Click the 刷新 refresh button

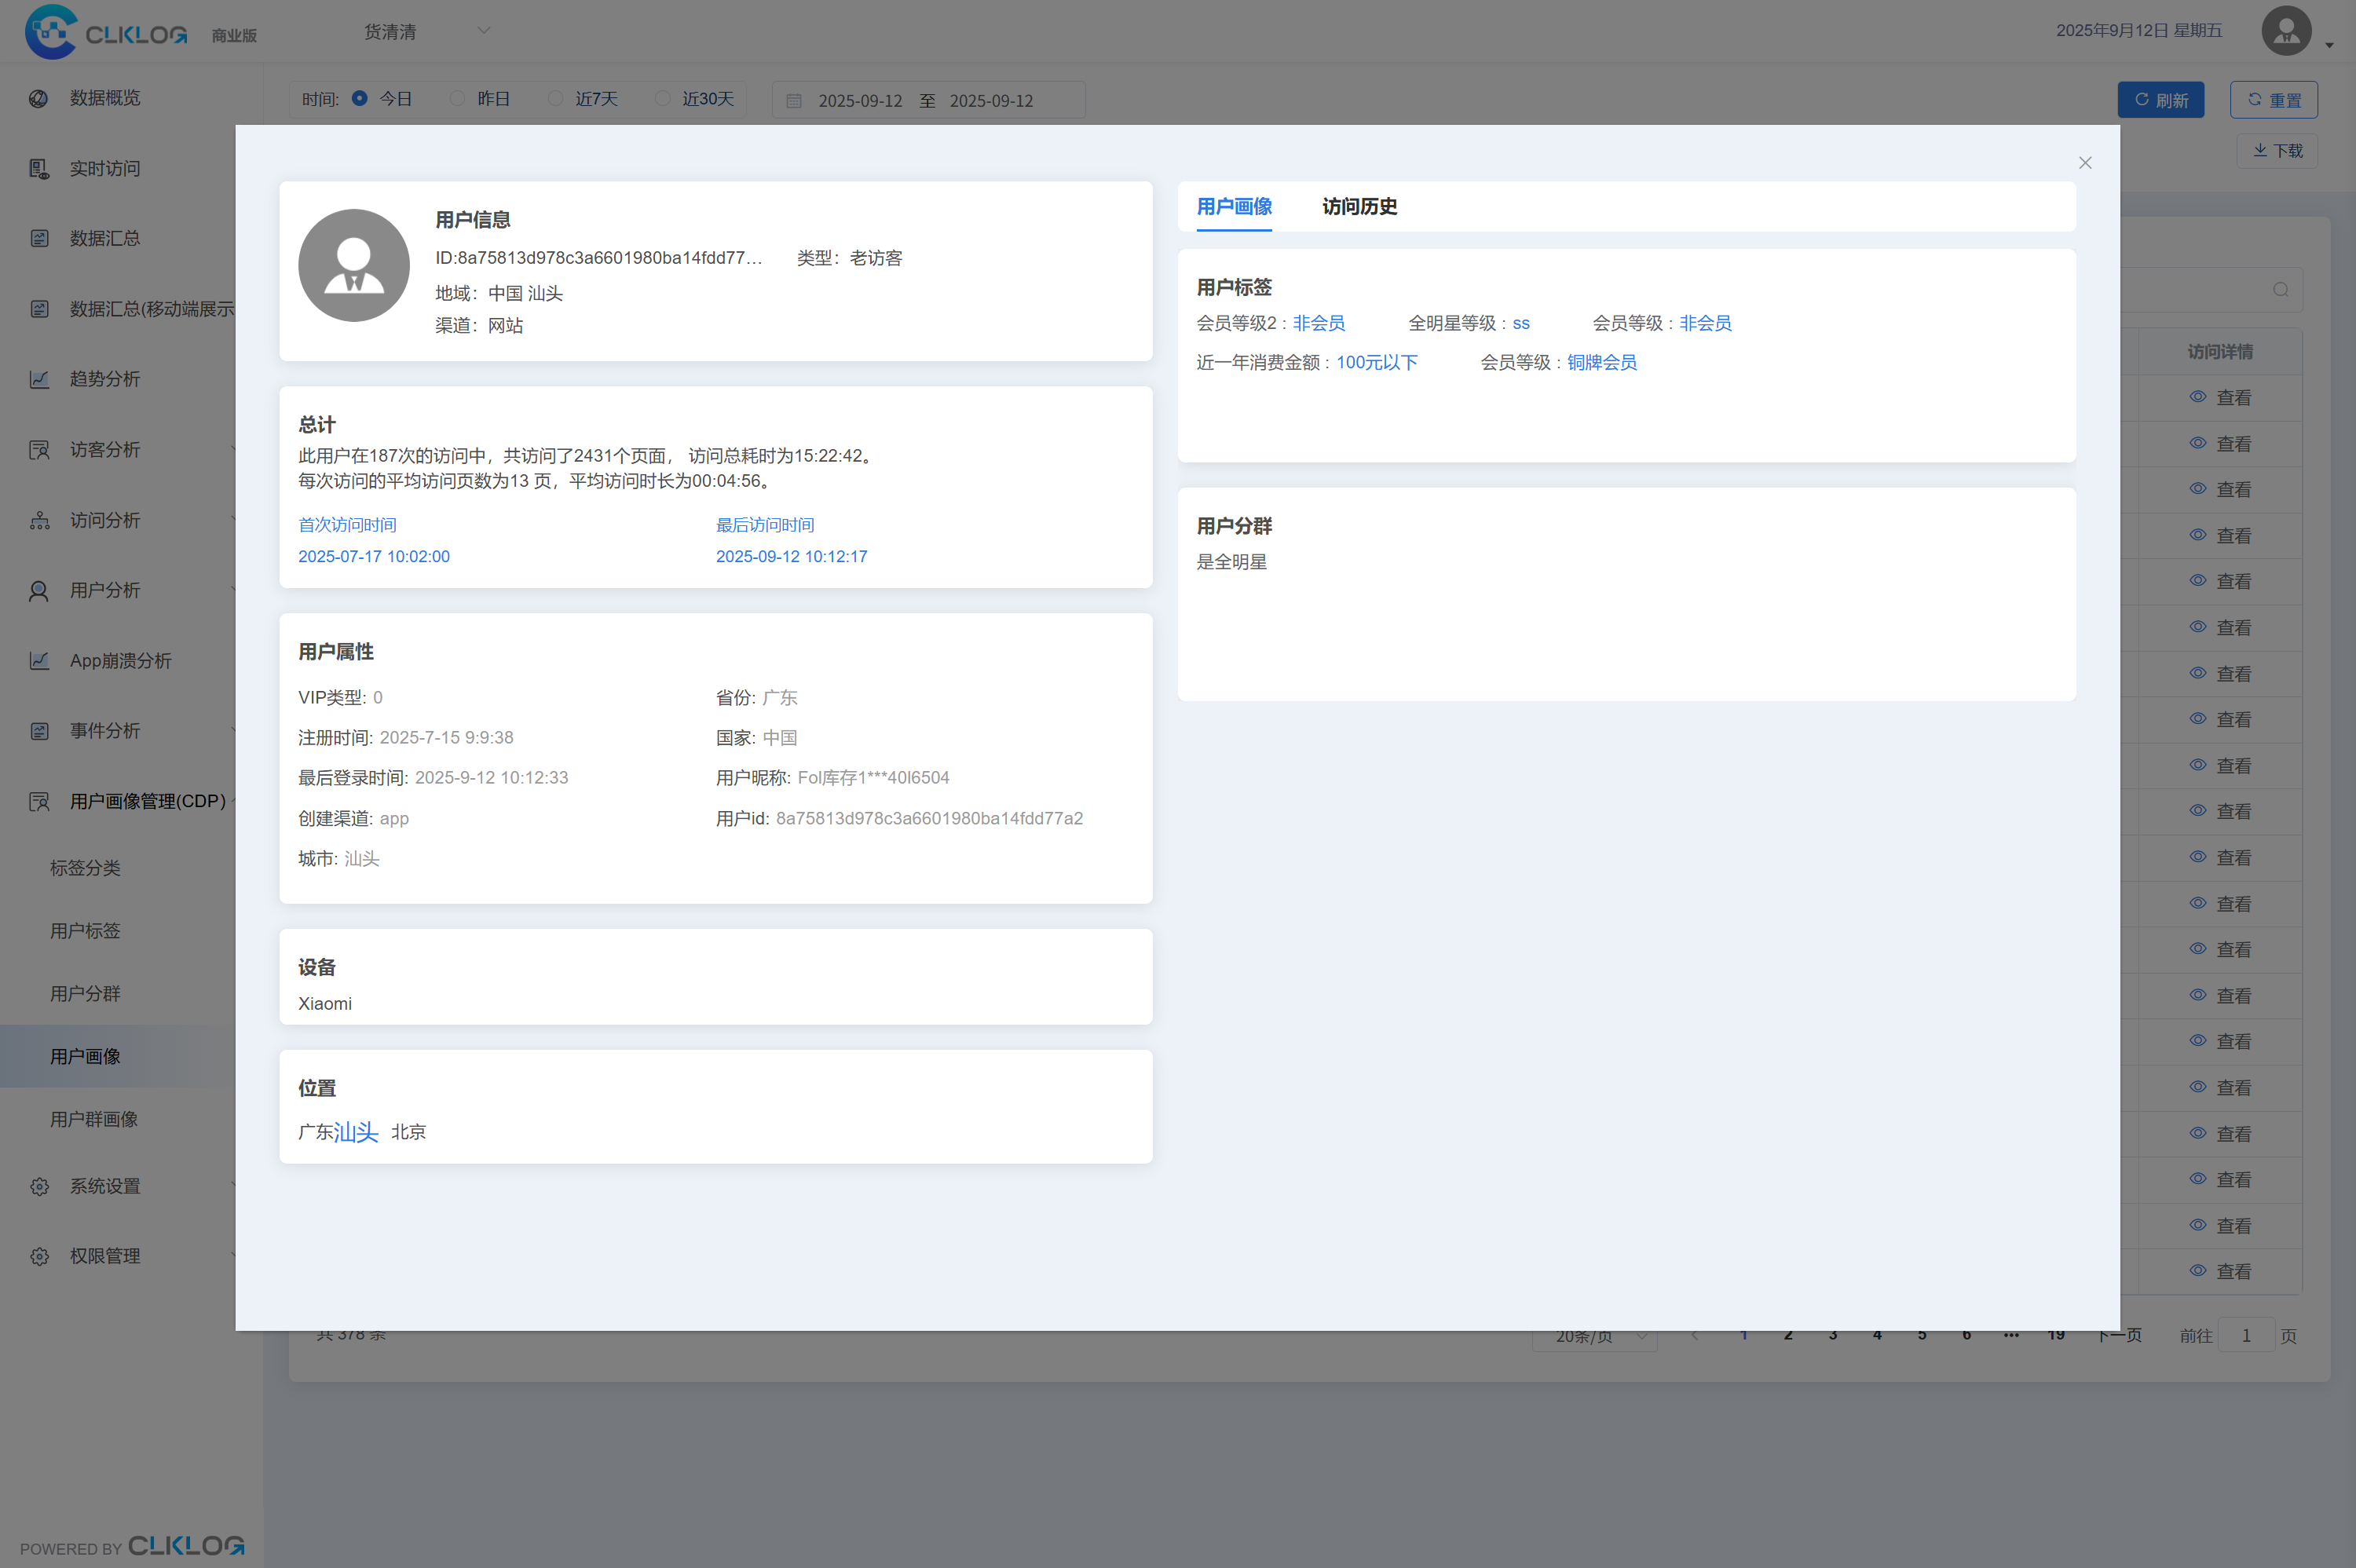[x=2160, y=100]
